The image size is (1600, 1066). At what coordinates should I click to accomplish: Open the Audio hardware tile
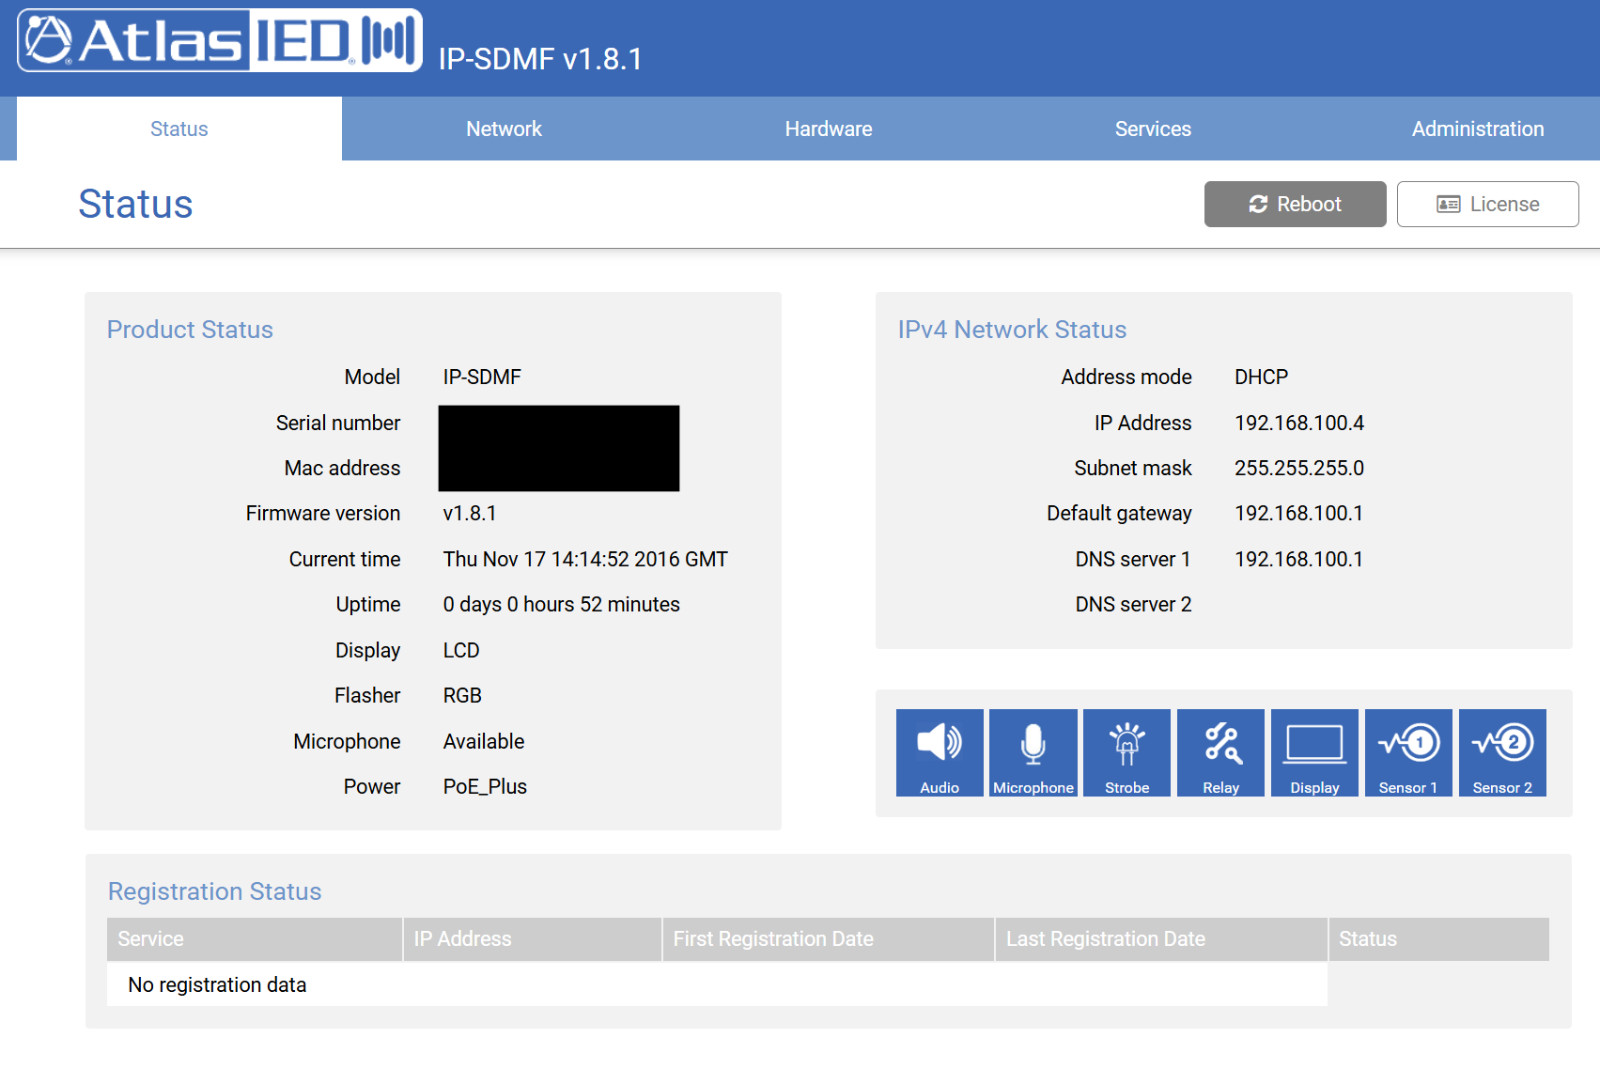coord(939,753)
